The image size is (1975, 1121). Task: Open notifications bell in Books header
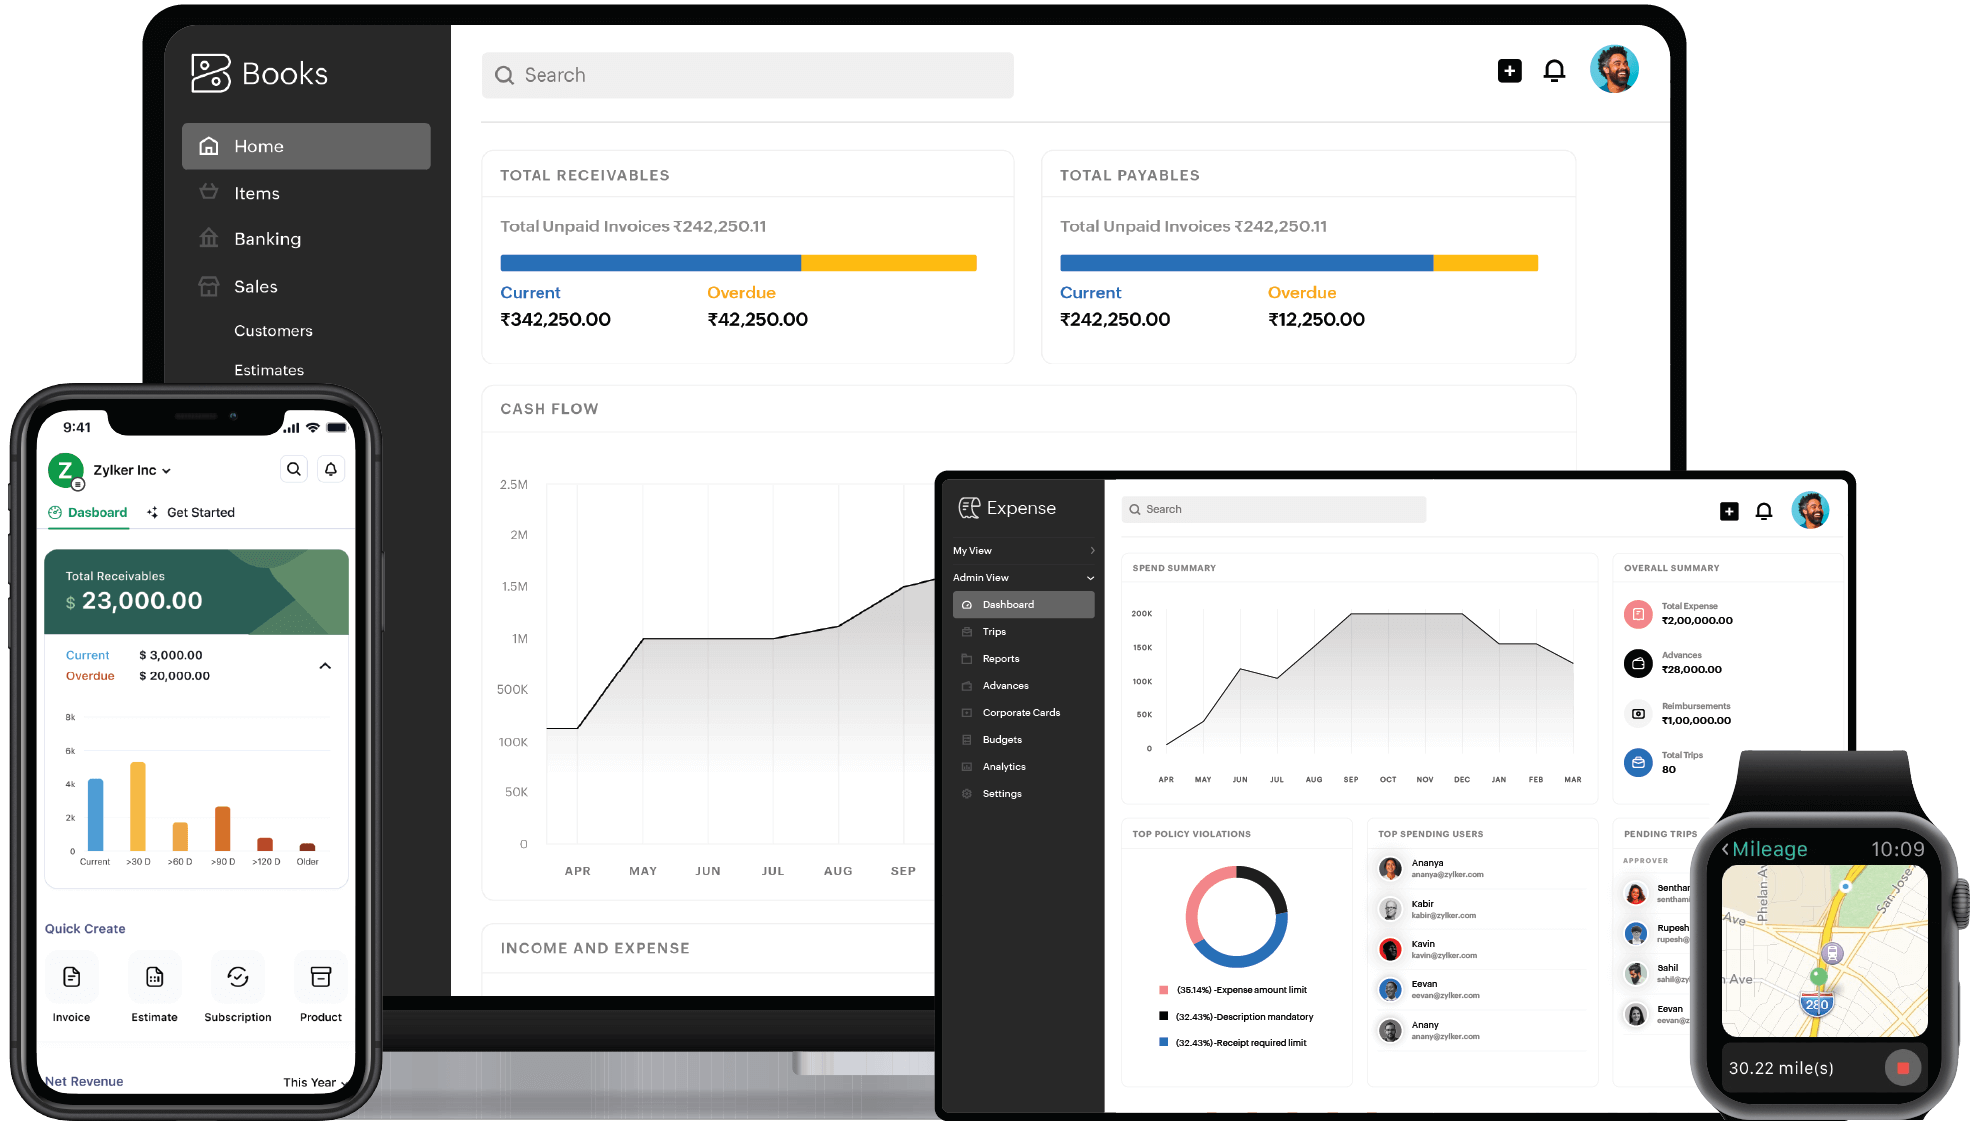click(x=1554, y=71)
